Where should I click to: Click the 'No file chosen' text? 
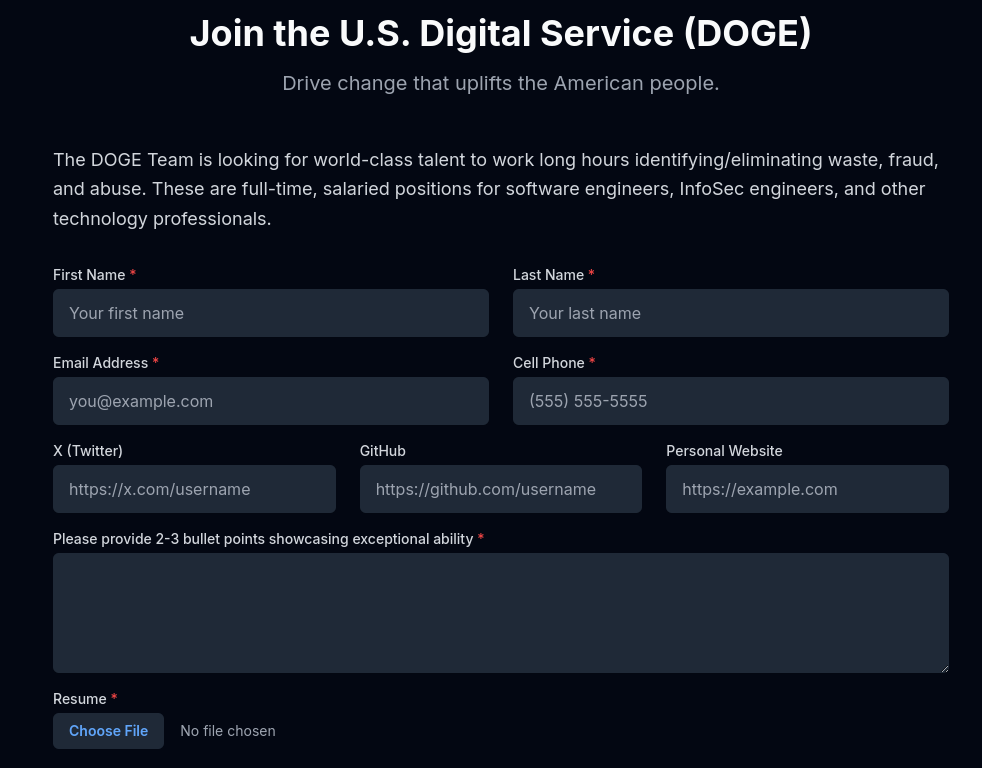[228, 731]
